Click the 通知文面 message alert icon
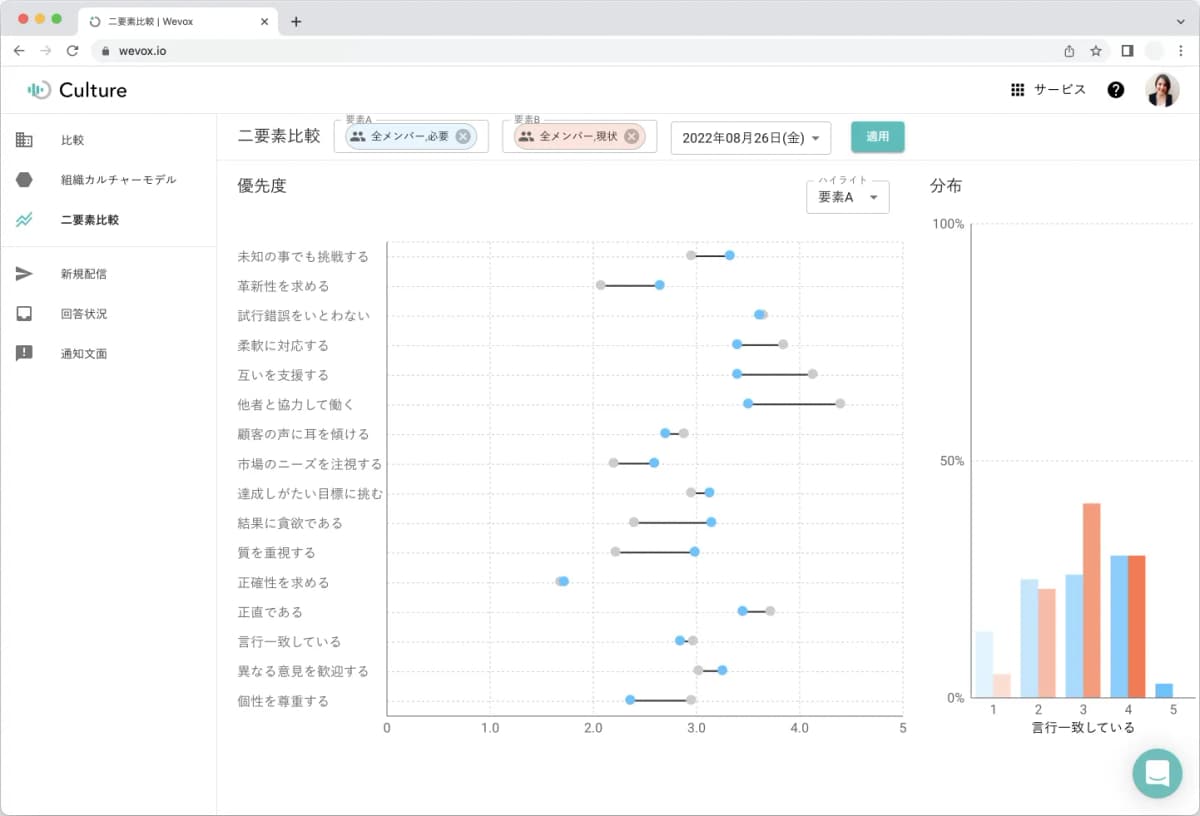Viewport: 1200px width, 816px height. [x=24, y=353]
